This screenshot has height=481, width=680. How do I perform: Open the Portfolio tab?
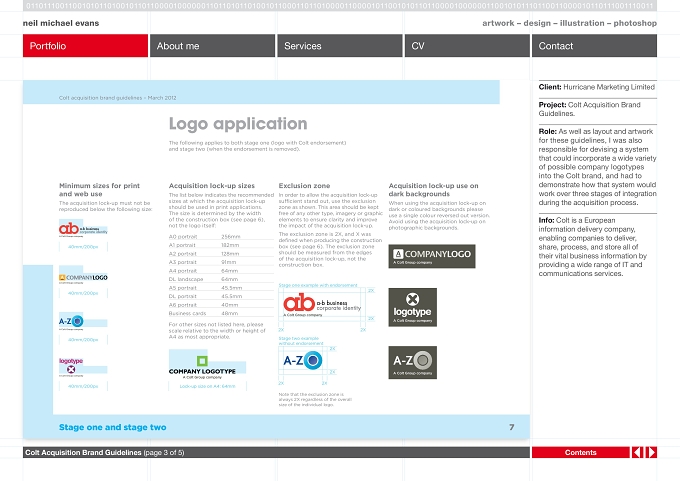pos(85,46)
